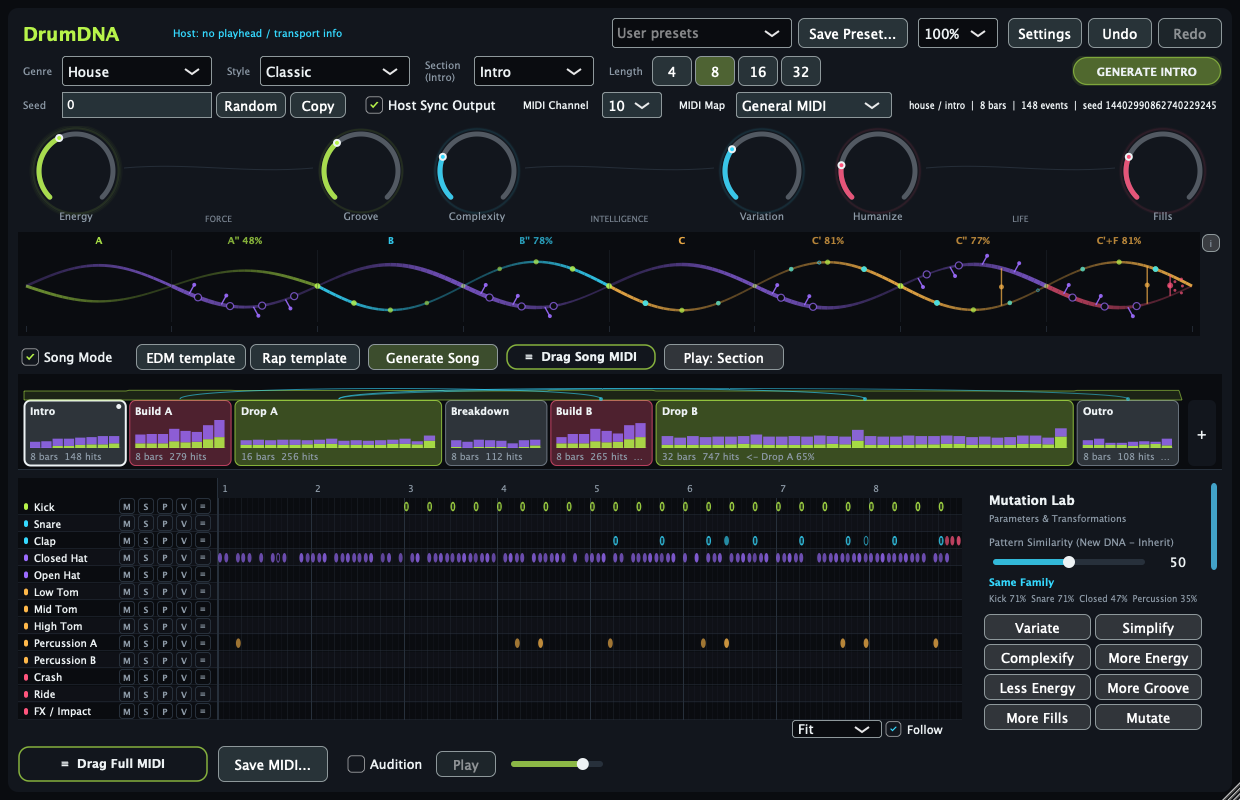Click the Closed Hat row drag handle icon
The height and width of the screenshot is (800, 1240).
point(203,558)
